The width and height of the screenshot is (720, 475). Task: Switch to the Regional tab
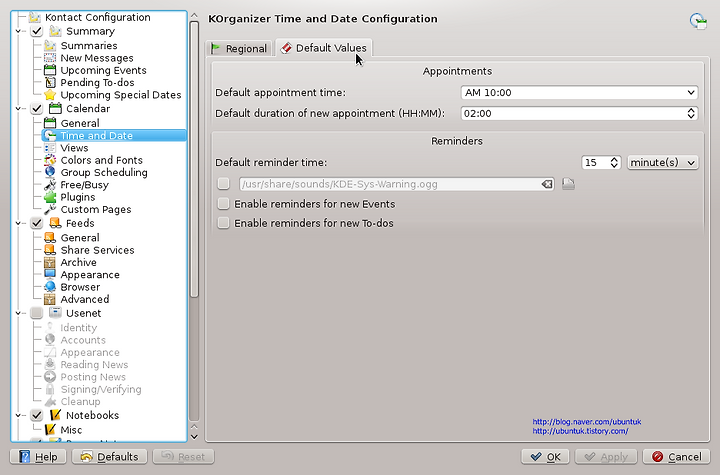(240, 48)
